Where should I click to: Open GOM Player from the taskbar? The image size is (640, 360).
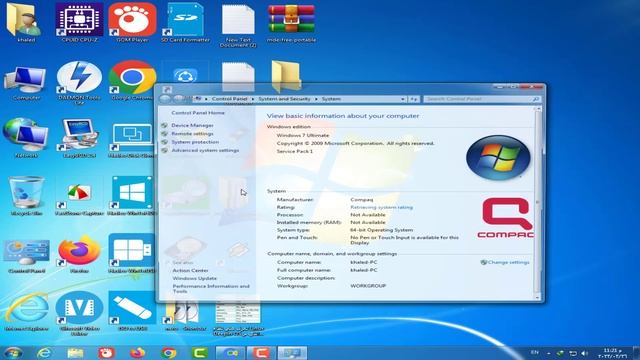107,352
